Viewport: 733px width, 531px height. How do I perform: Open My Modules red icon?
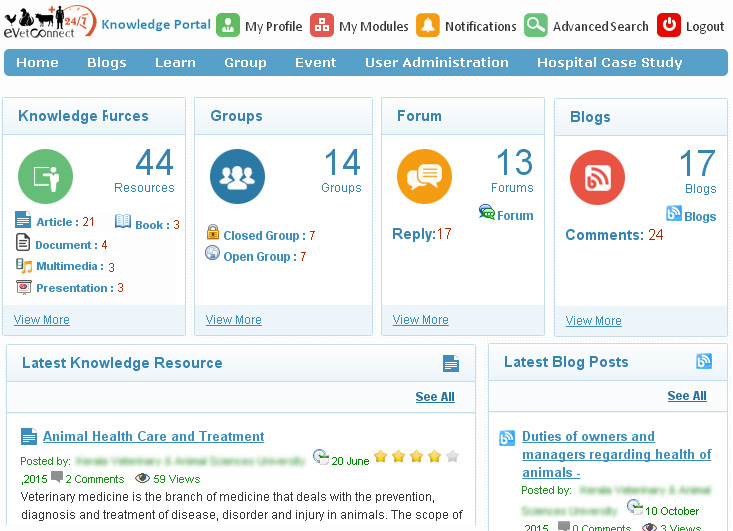point(322,25)
